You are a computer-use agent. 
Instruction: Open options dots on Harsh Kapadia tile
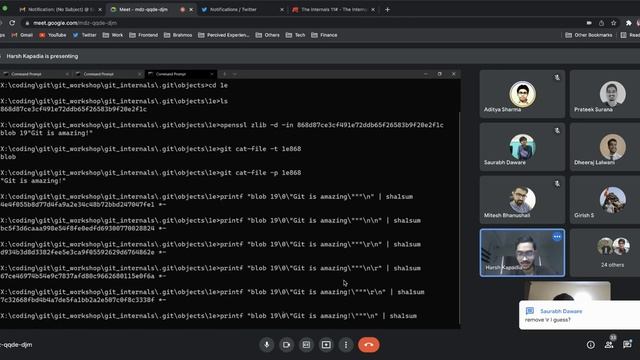(557, 237)
